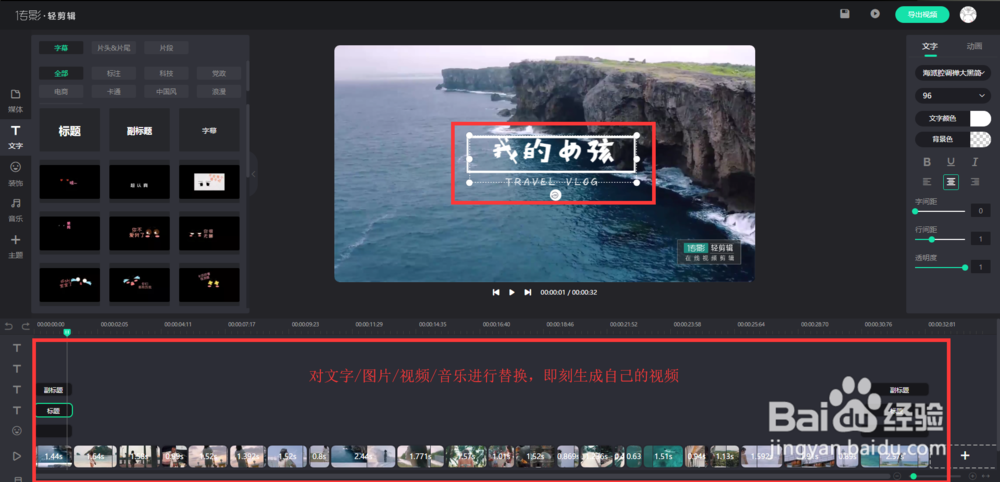Select the 标题 title template
Image resolution: width=1000 pixels, height=482 pixels.
point(70,130)
